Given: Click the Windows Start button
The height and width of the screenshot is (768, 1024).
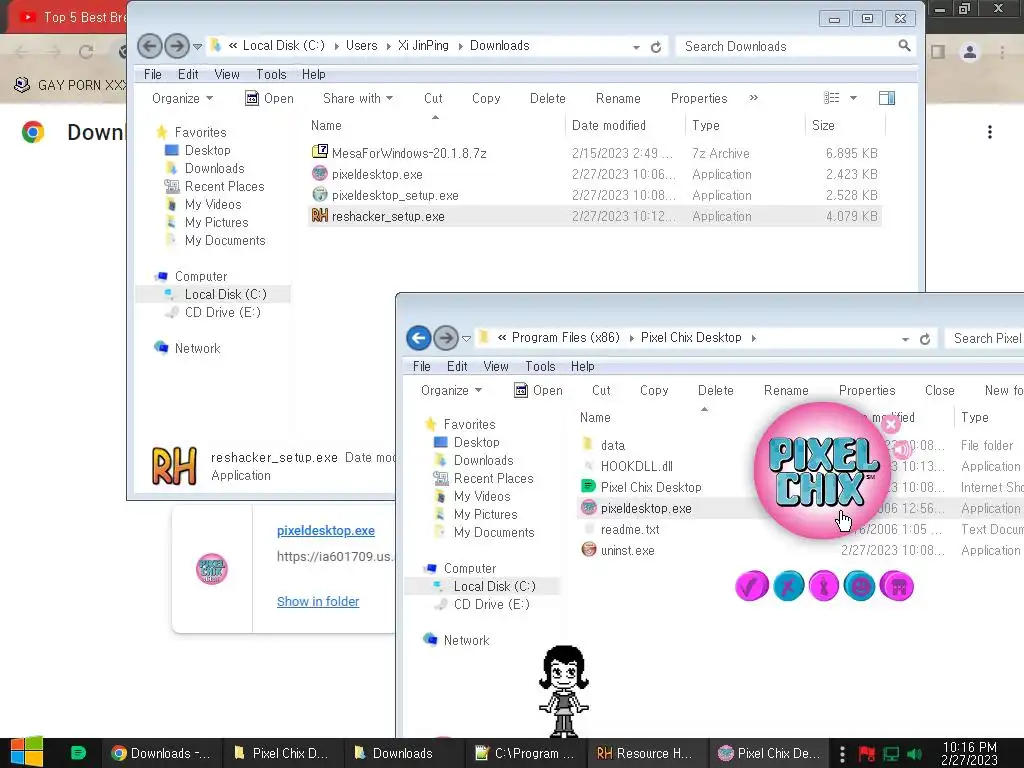Looking at the screenshot, I should coord(27,752).
